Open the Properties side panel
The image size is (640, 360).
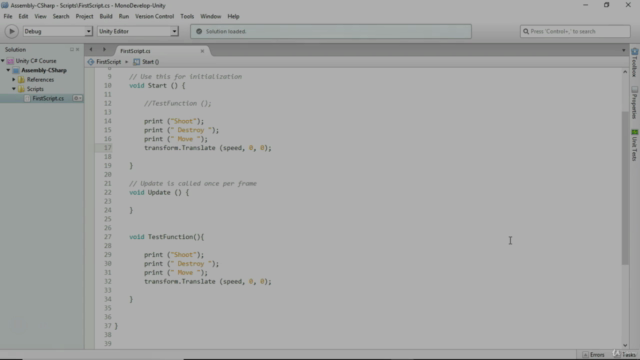point(635,102)
